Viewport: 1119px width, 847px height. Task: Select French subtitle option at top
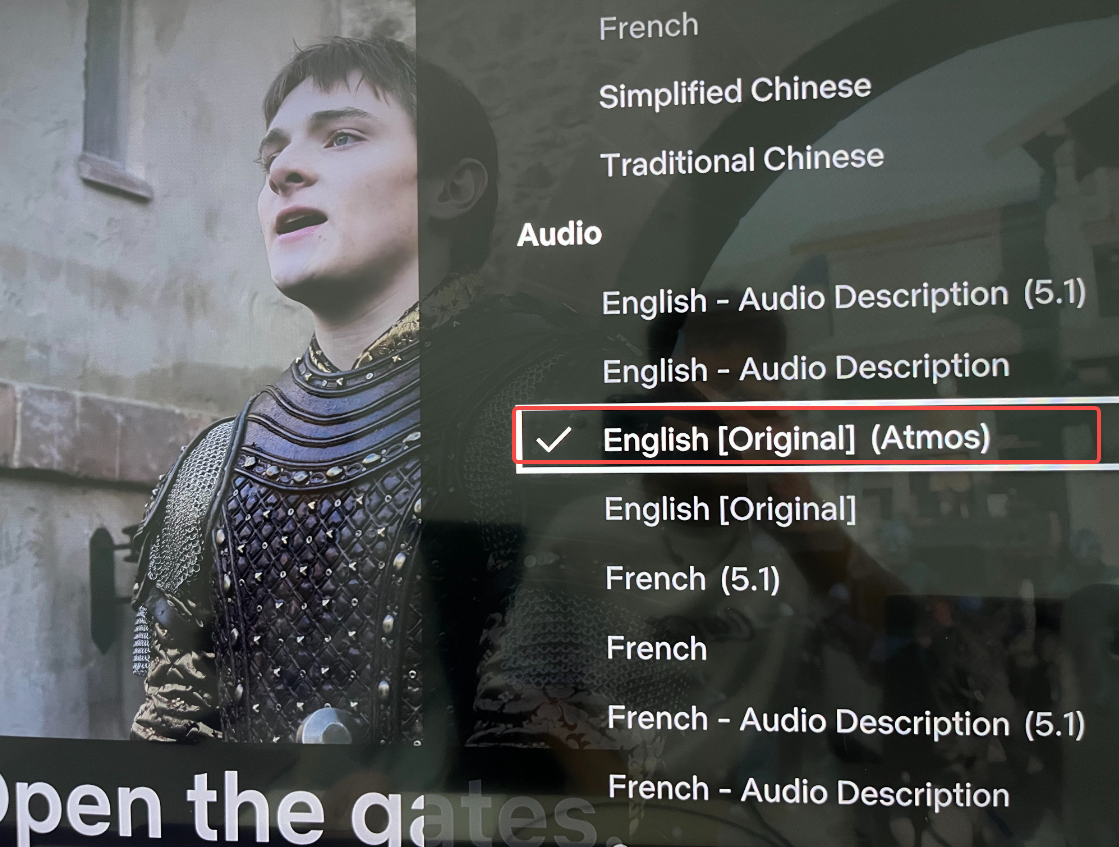[x=649, y=27]
